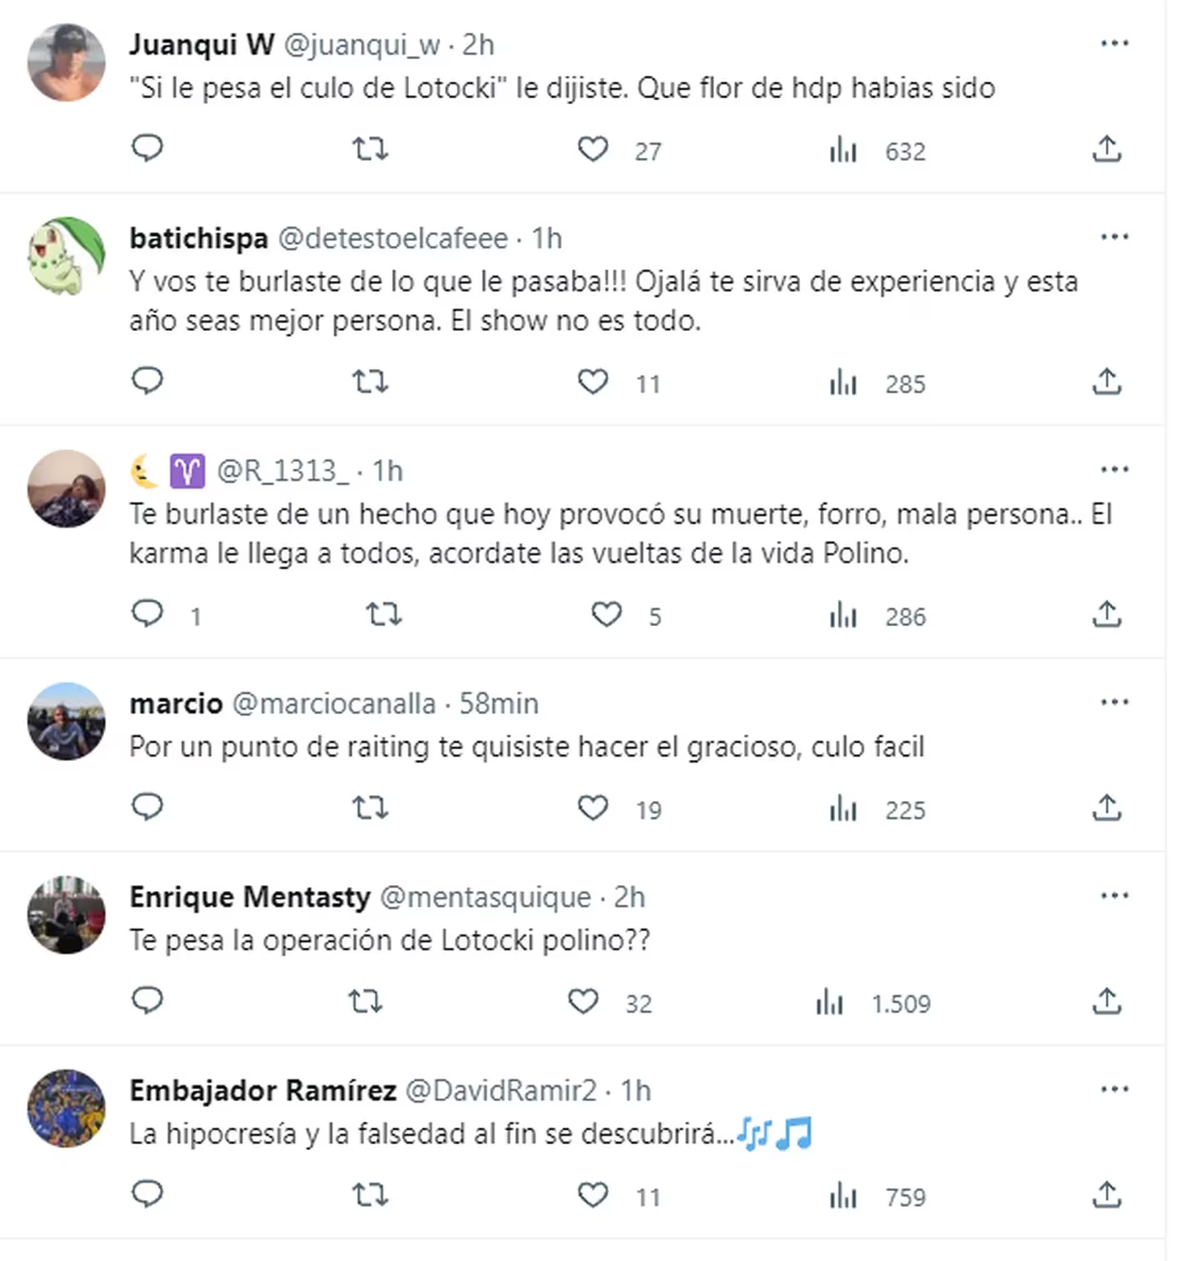1200x1261 pixels.
Task: Open more options on batichispa's tweet
Action: click(x=1114, y=238)
